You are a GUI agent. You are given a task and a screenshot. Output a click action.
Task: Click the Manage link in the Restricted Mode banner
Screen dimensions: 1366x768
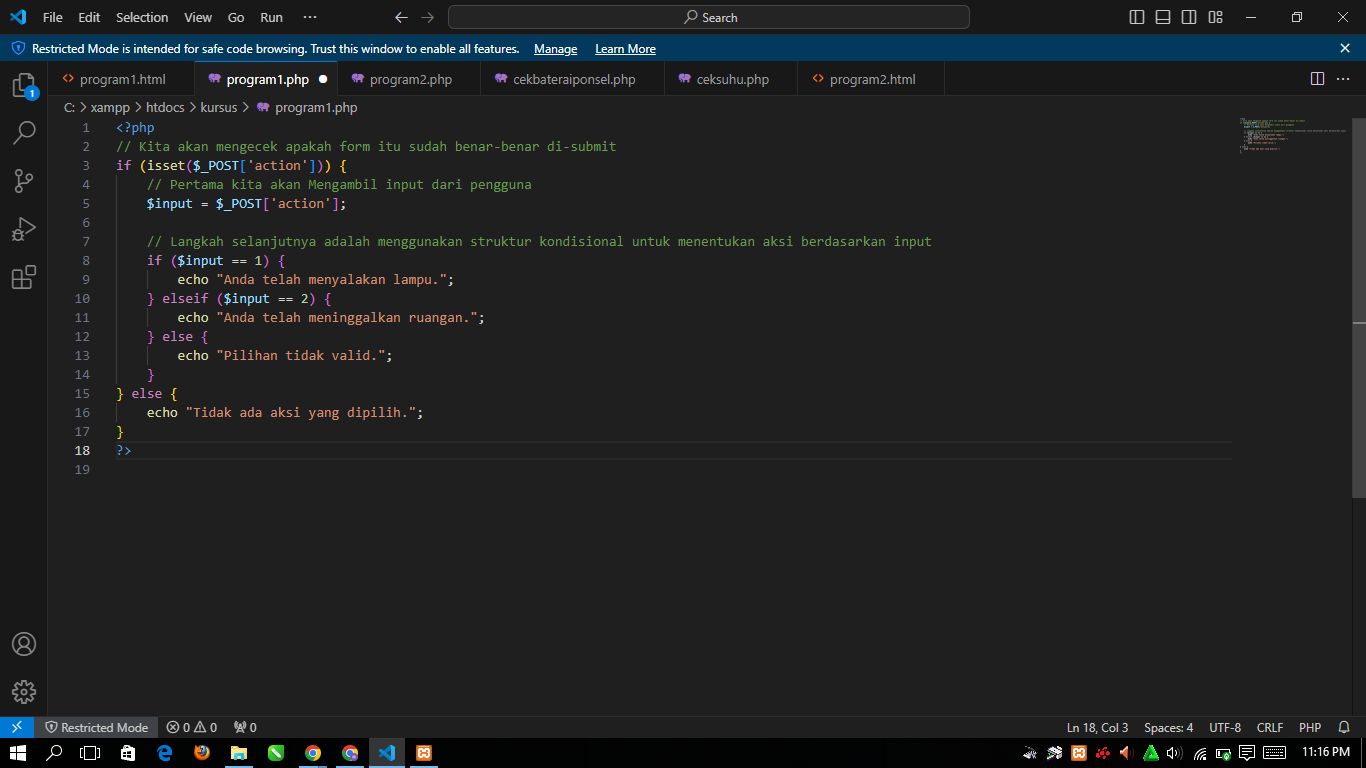555,49
